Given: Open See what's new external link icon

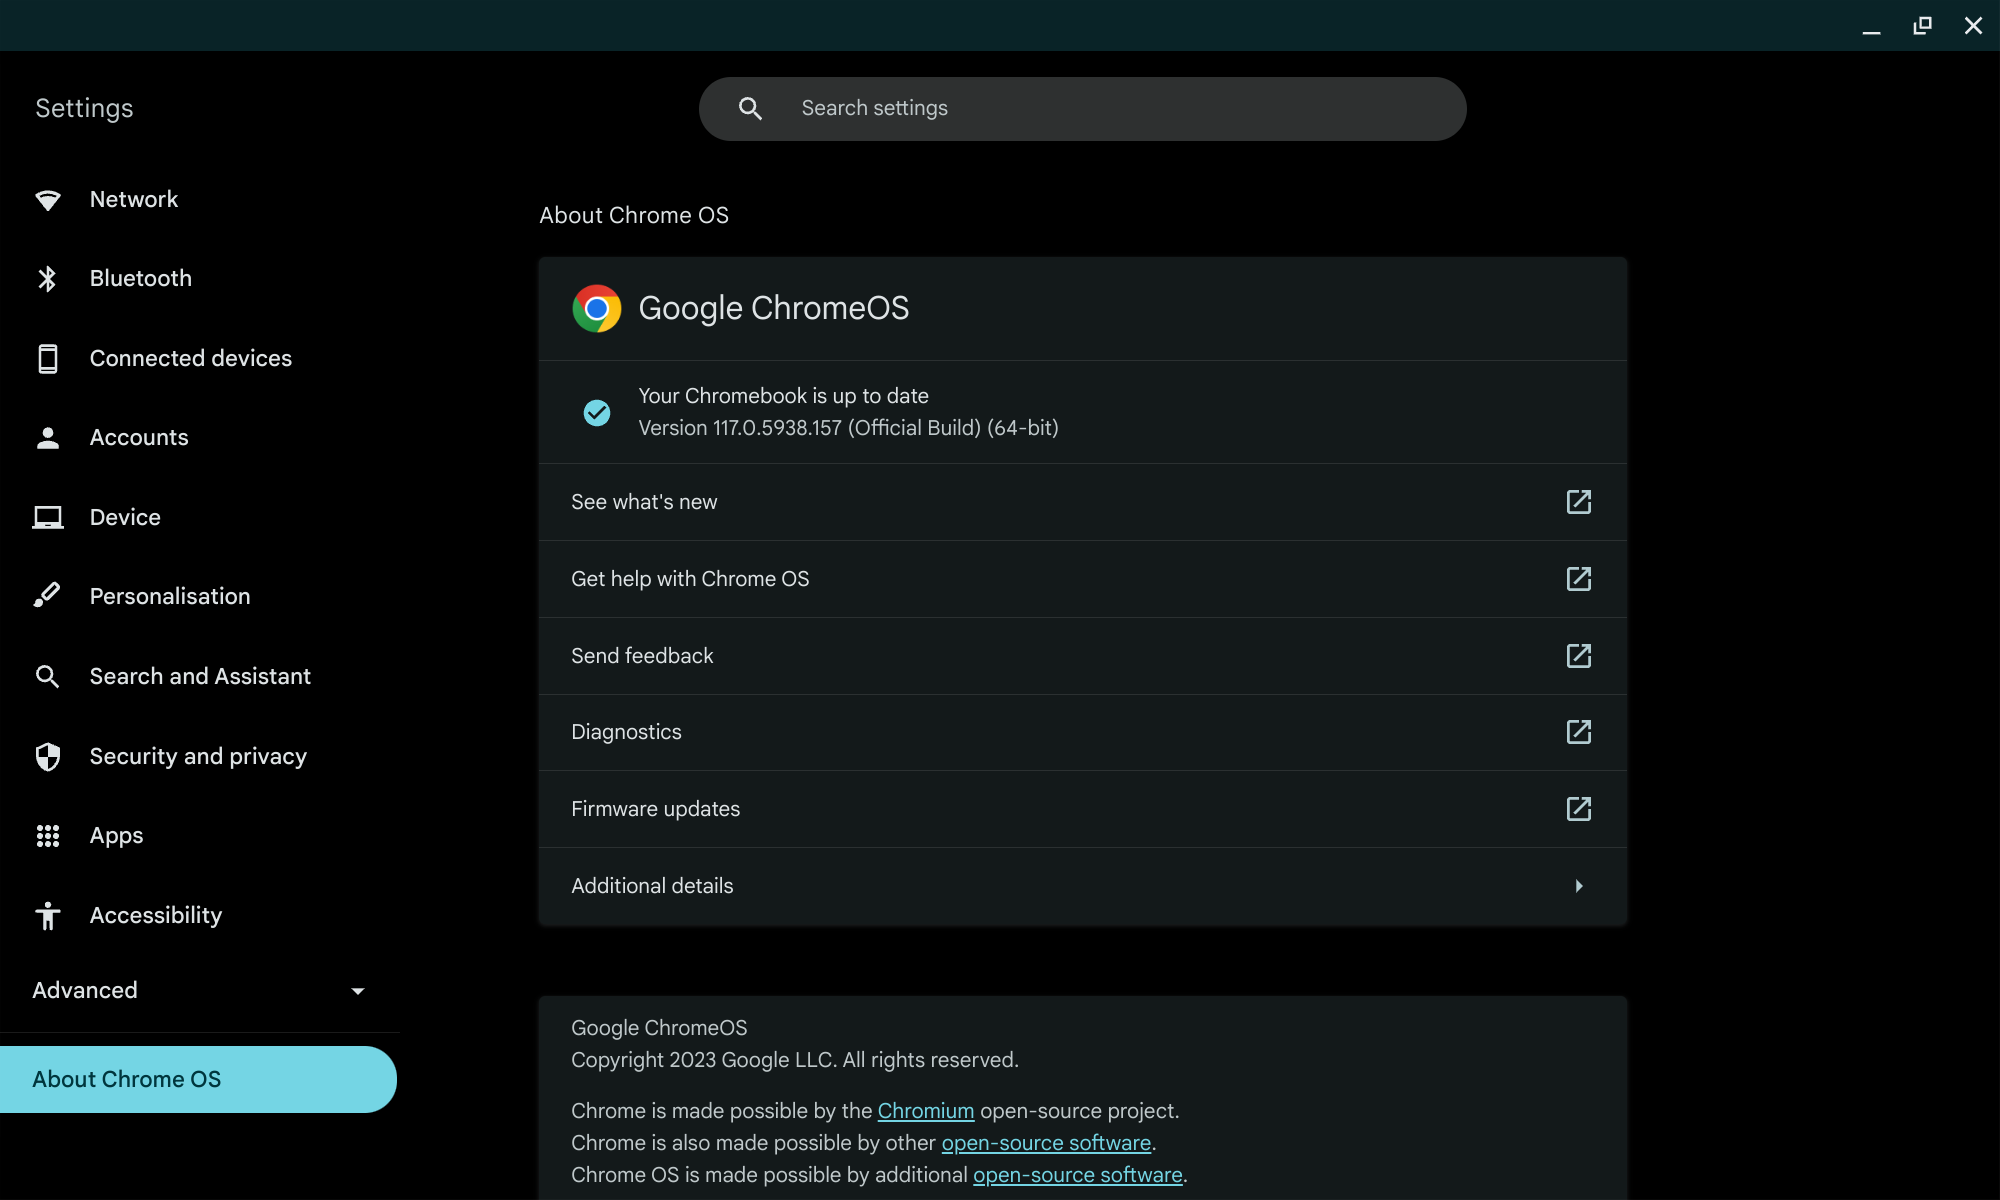Looking at the screenshot, I should point(1578,502).
